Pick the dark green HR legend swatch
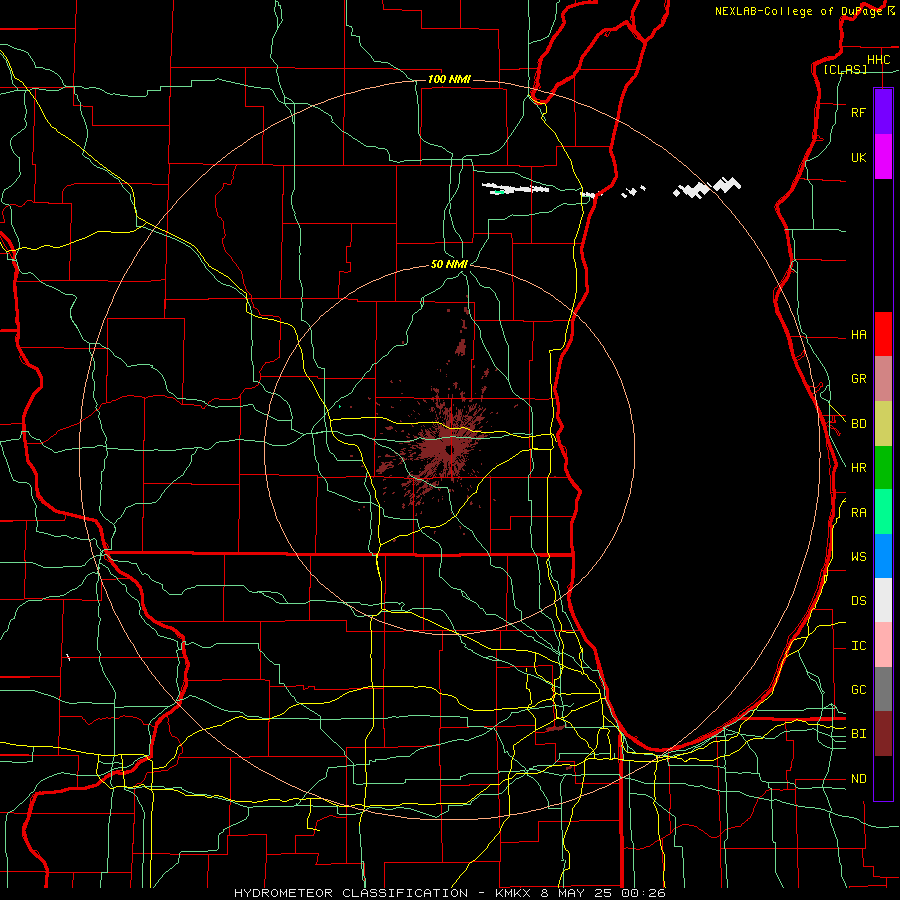The height and width of the screenshot is (900, 900). (883, 468)
